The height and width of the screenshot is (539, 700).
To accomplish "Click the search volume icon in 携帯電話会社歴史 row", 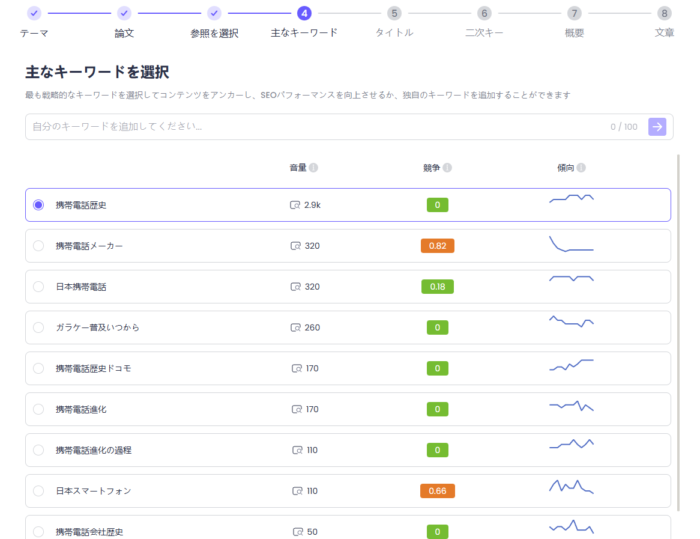I will click(298, 532).
